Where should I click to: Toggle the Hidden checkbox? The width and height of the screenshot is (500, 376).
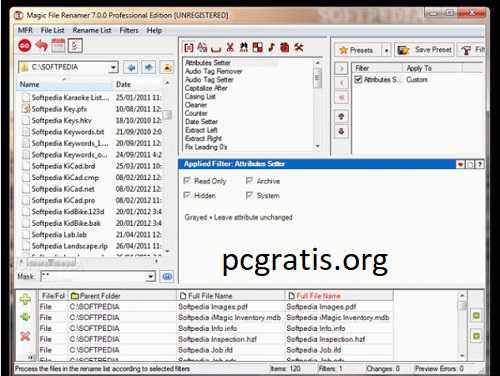tap(187, 195)
